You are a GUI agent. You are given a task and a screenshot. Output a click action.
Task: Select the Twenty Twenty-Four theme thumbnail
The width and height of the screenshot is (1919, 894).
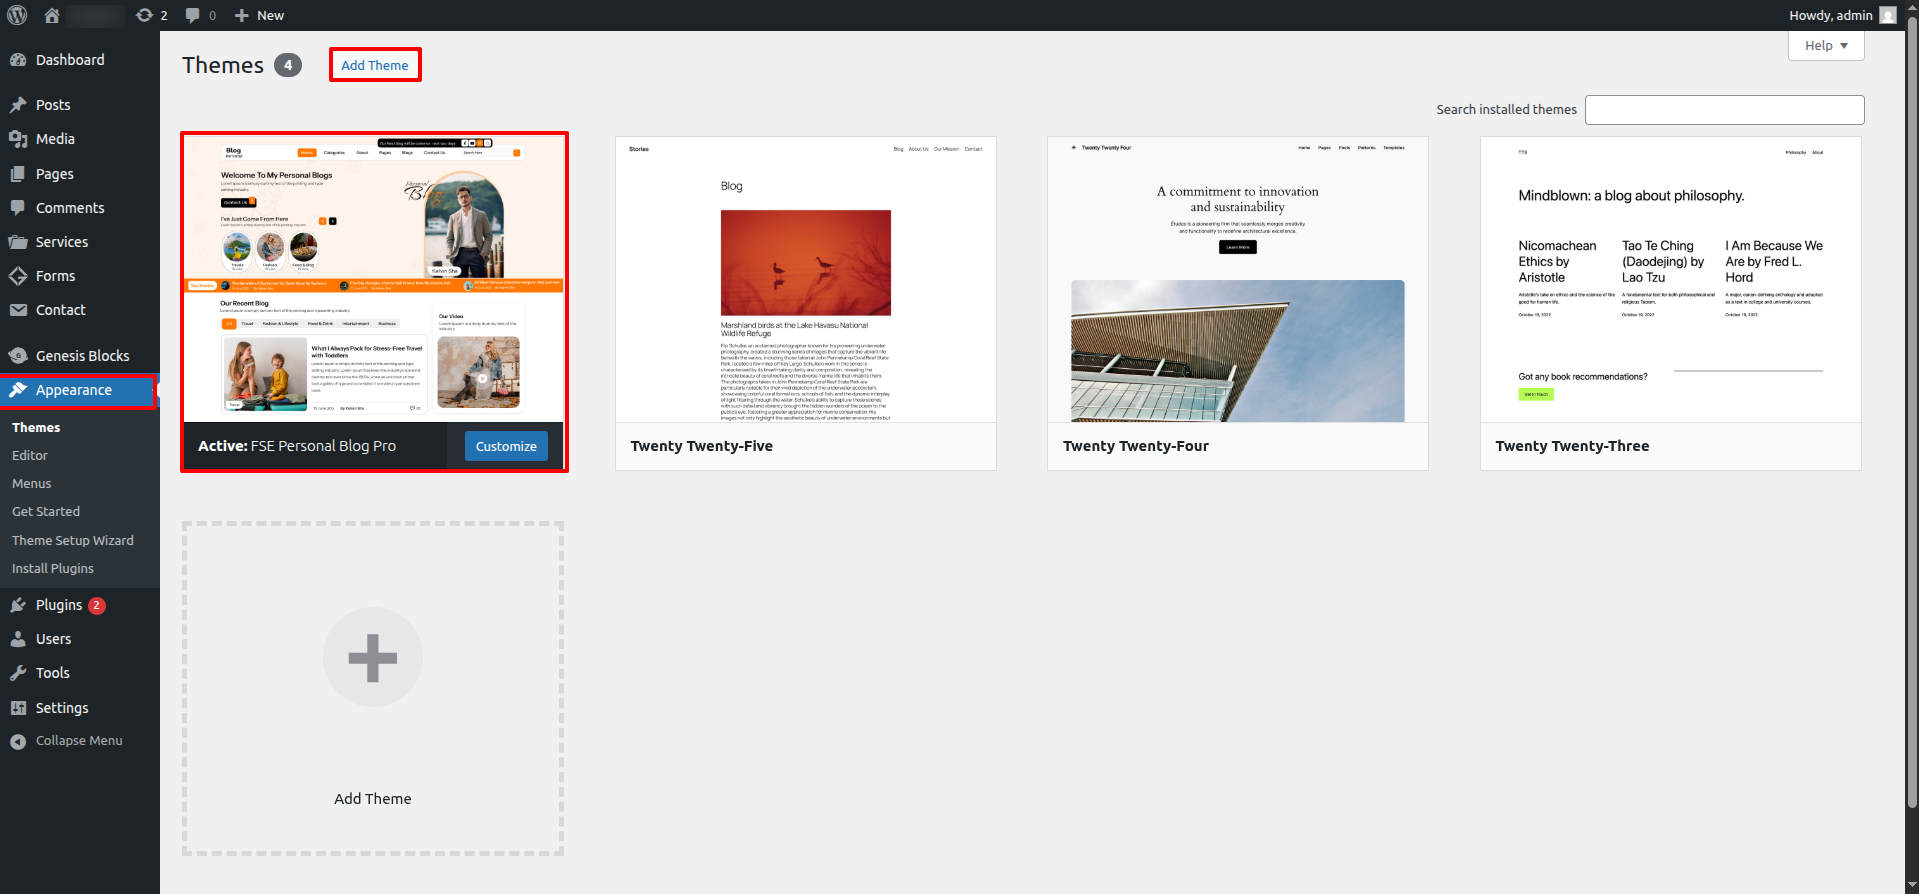click(1237, 280)
